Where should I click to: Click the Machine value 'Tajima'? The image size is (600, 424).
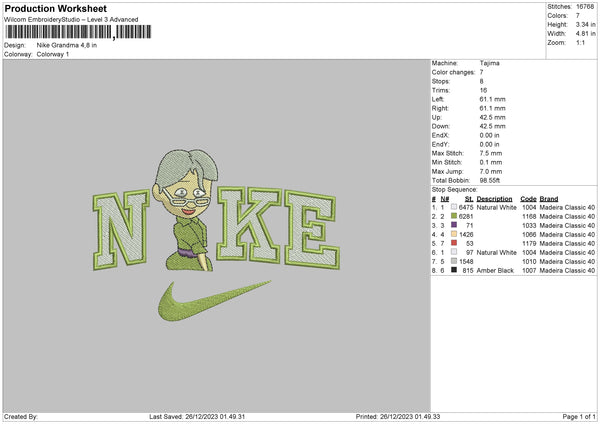coord(489,63)
